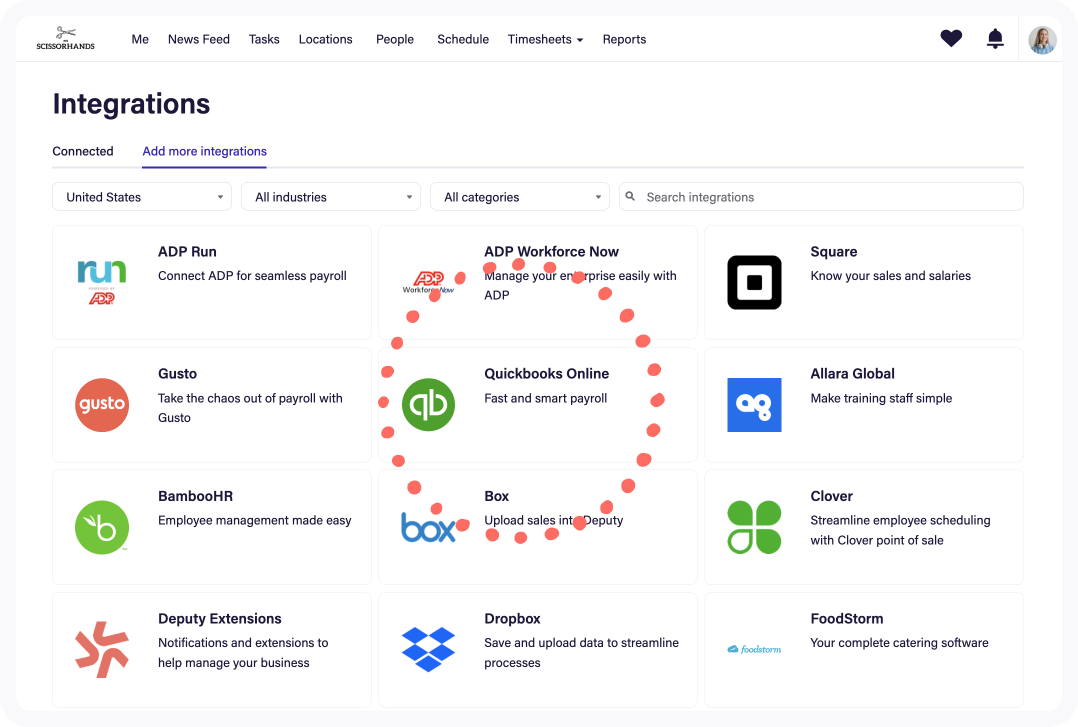
Task: Click the FoodStorm logo
Action: pyautogui.click(x=754, y=649)
